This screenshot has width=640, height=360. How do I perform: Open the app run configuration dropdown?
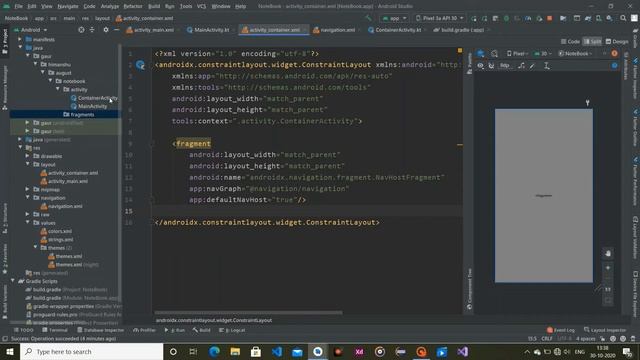pyautogui.click(x=394, y=18)
